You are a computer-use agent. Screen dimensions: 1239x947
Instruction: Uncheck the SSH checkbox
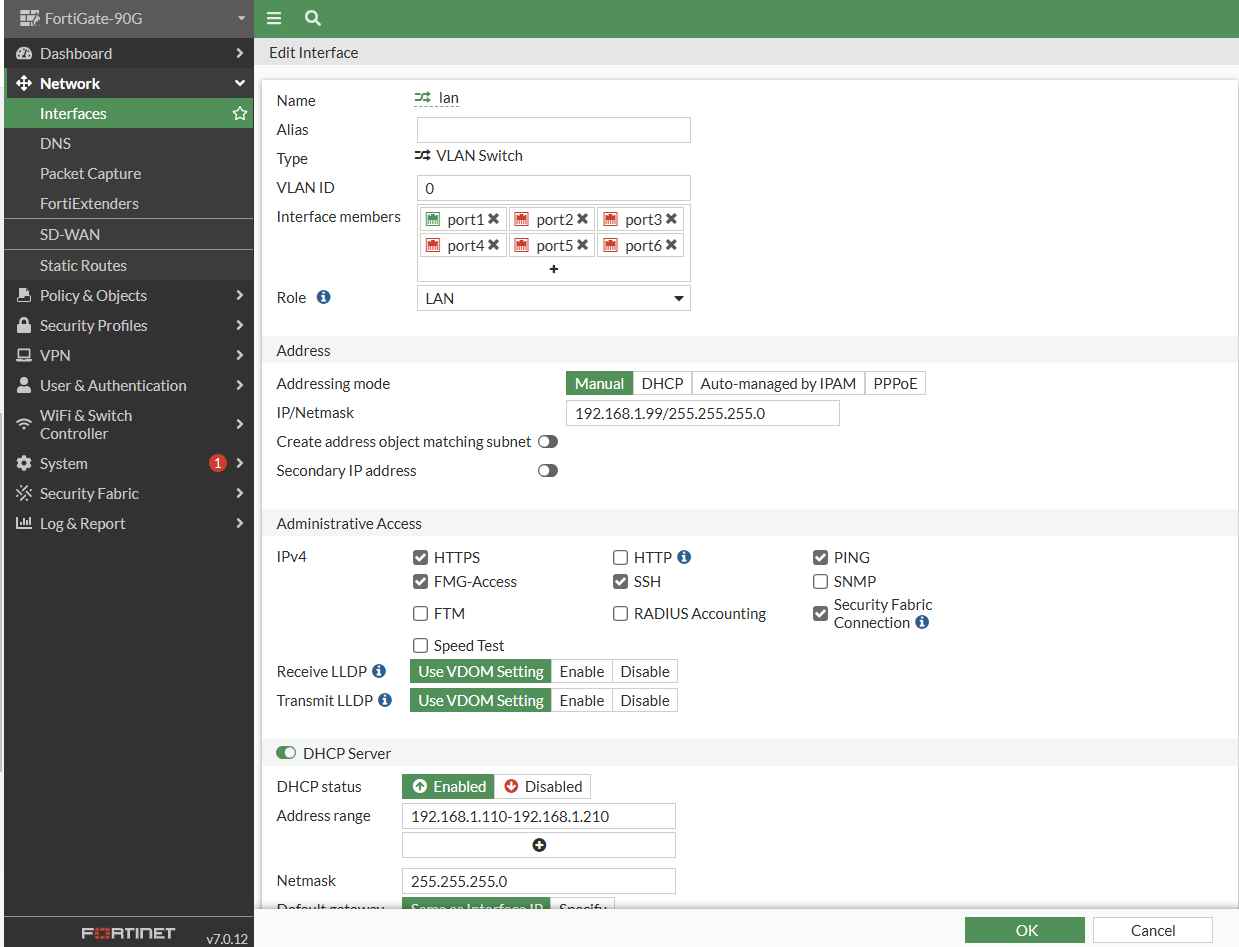(x=621, y=581)
